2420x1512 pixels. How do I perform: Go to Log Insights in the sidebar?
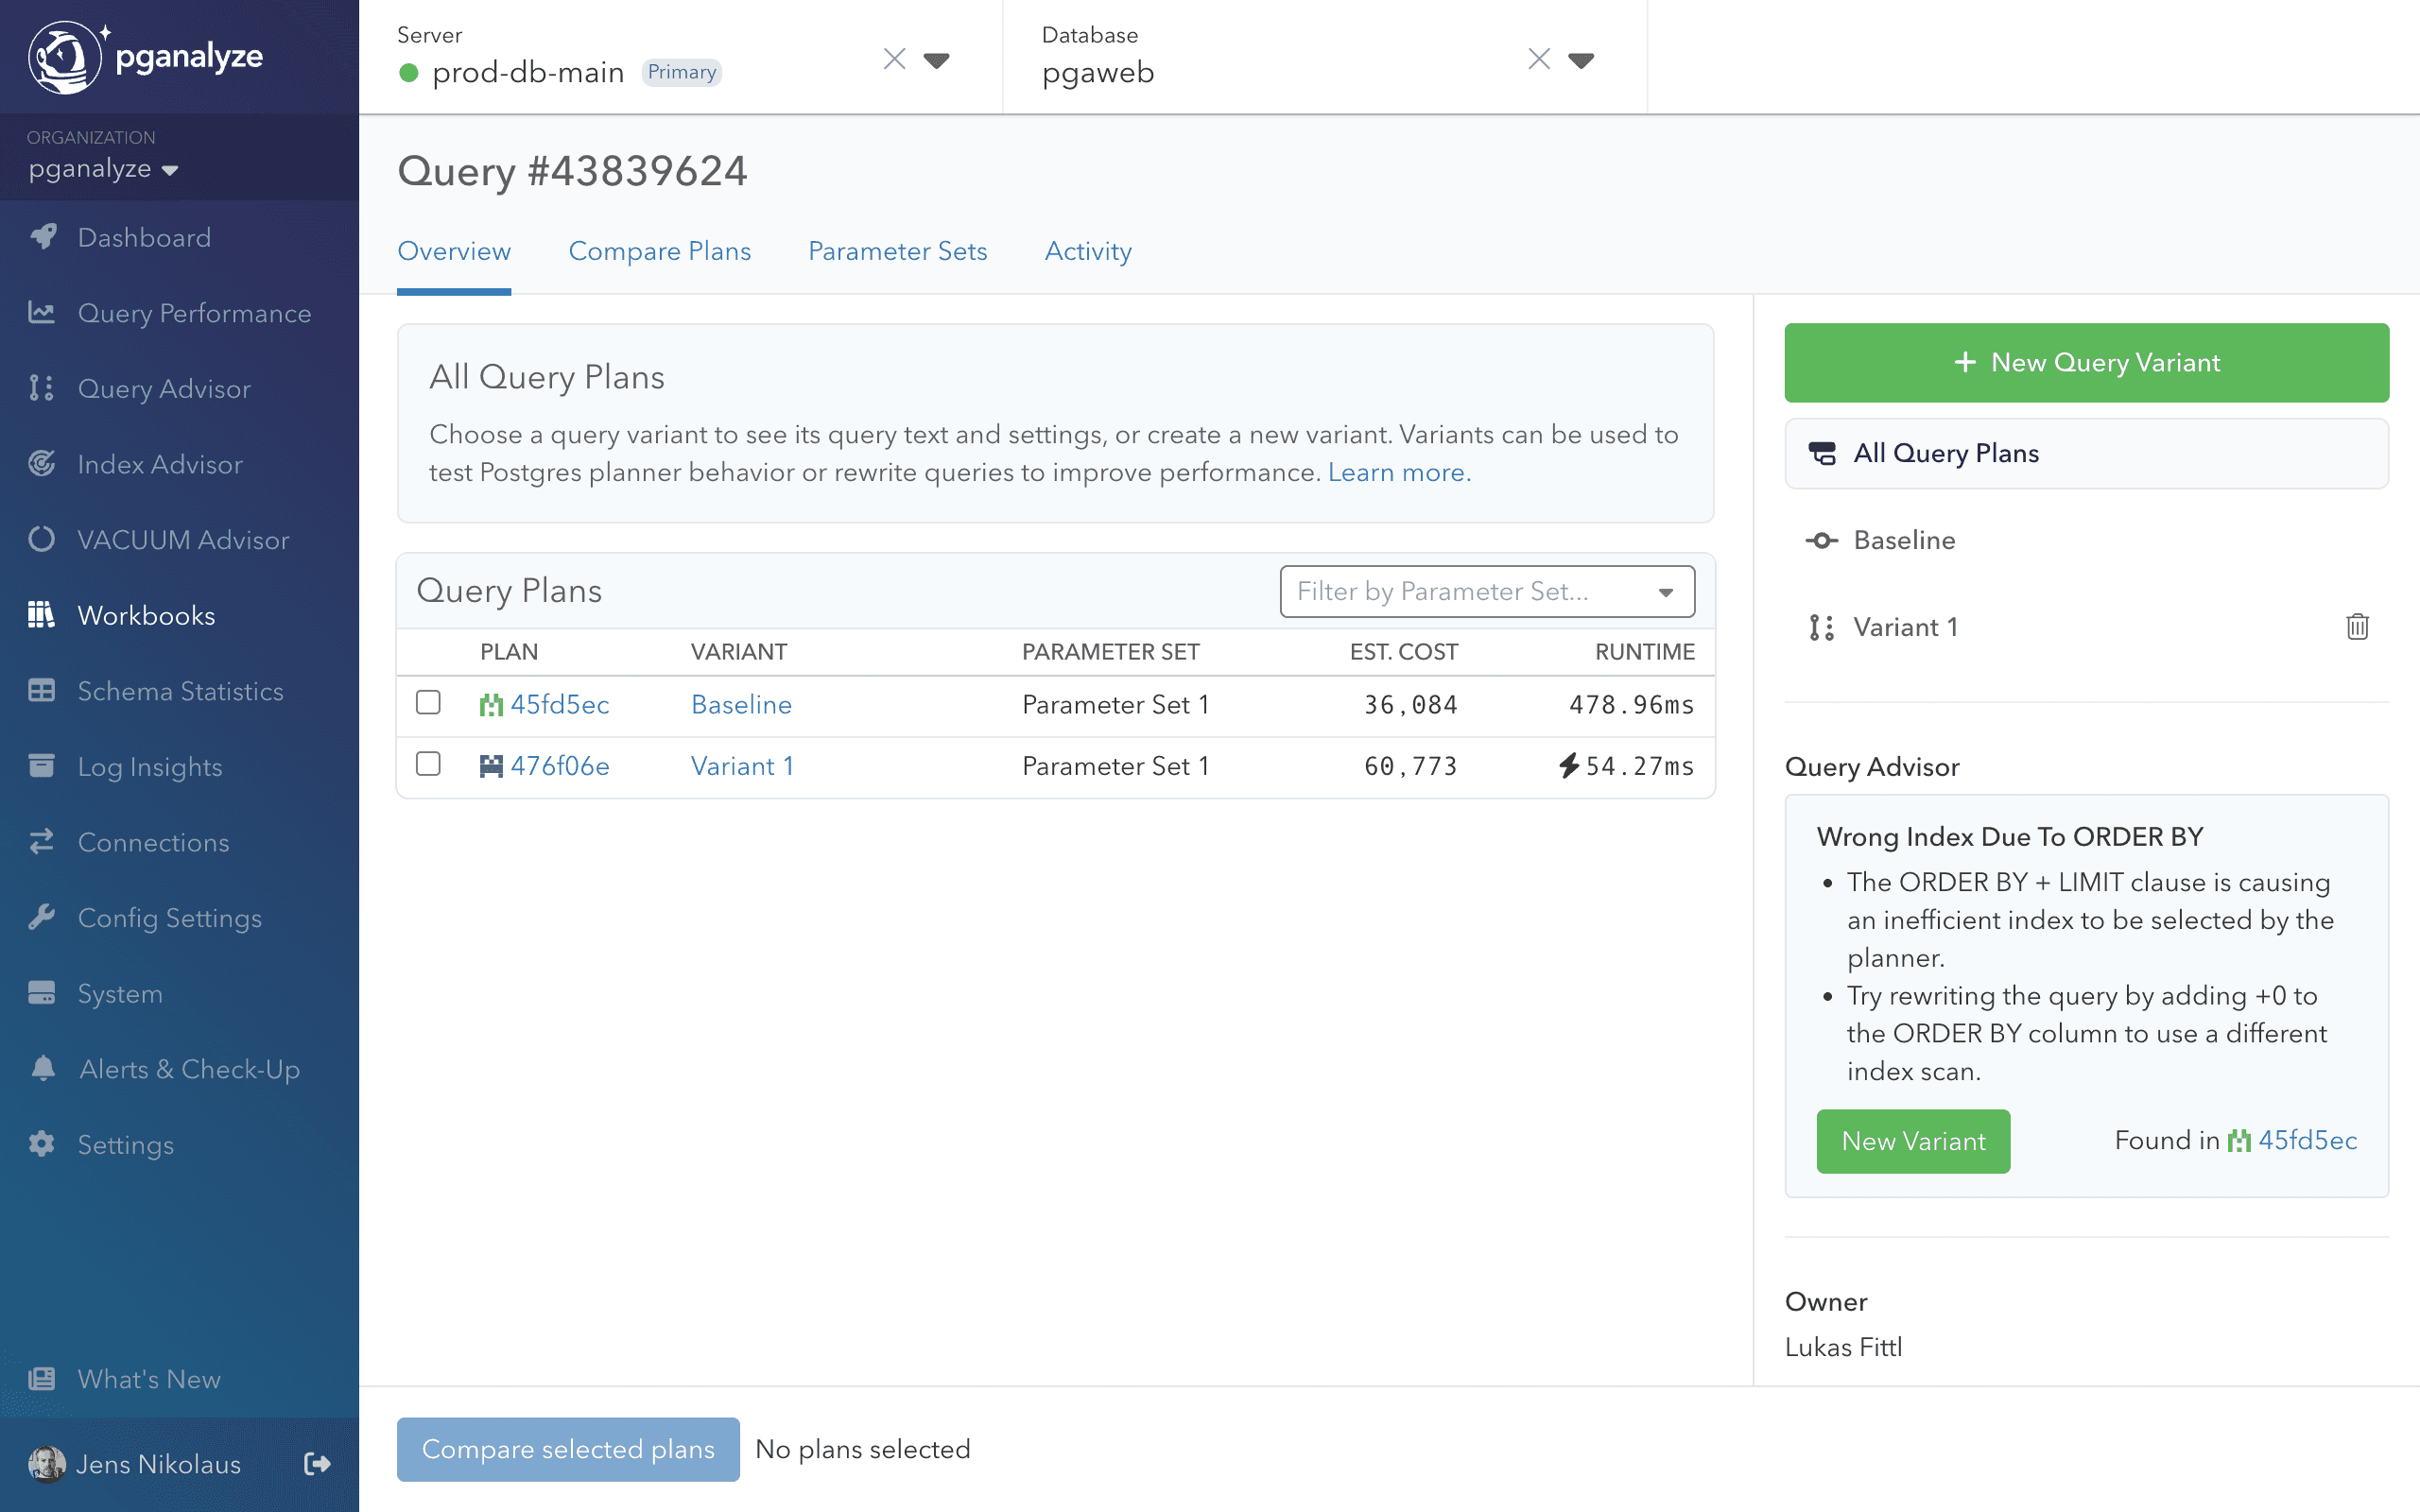150,767
